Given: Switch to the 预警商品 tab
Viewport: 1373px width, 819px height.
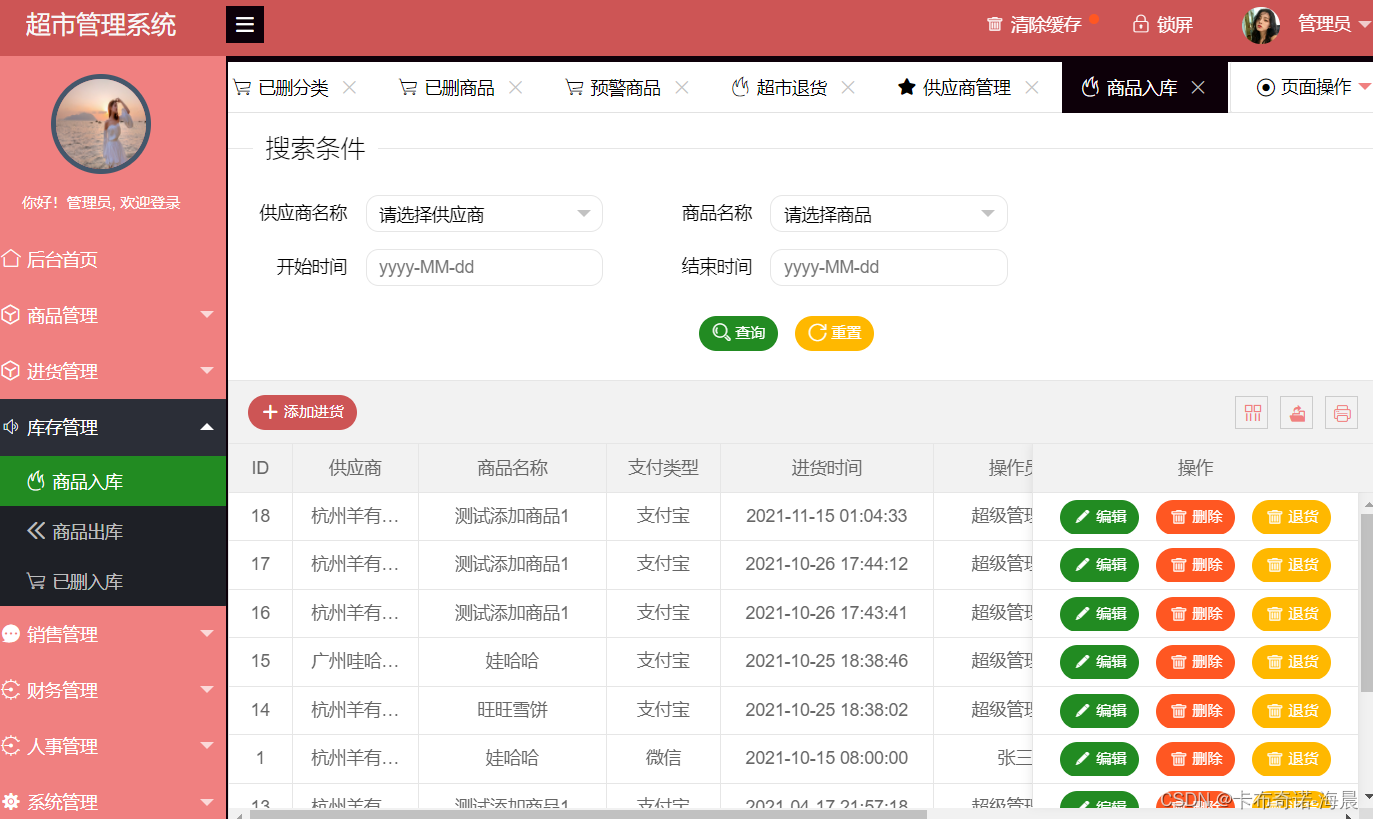Looking at the screenshot, I should pos(625,88).
